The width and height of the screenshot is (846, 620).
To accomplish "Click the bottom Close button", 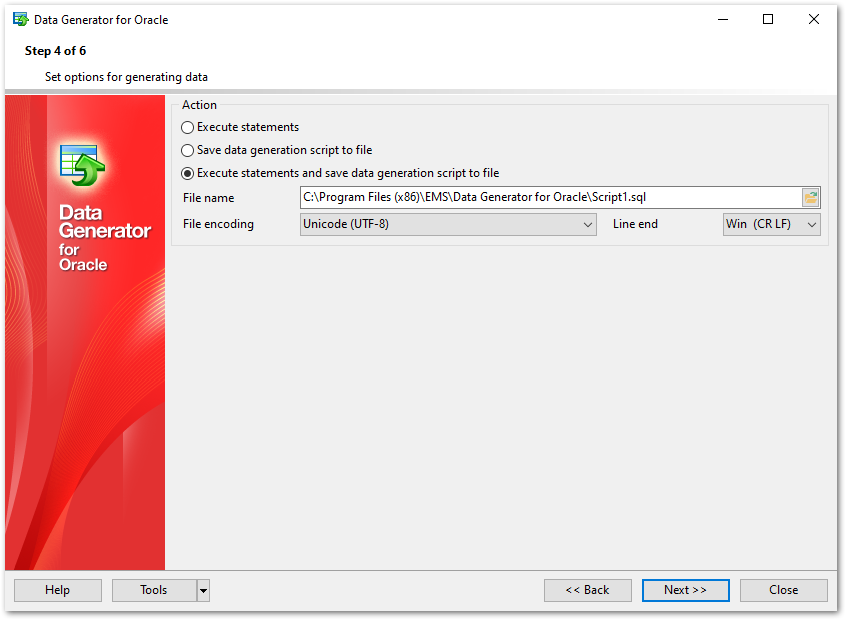I will tap(783, 591).
